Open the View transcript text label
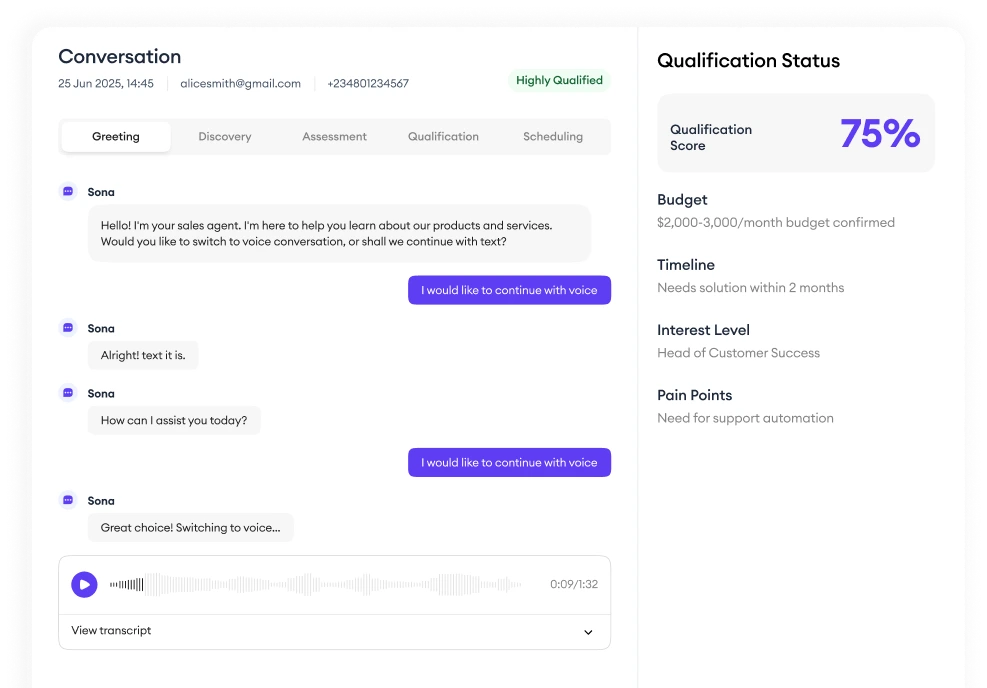The image size is (987, 688). tap(111, 631)
